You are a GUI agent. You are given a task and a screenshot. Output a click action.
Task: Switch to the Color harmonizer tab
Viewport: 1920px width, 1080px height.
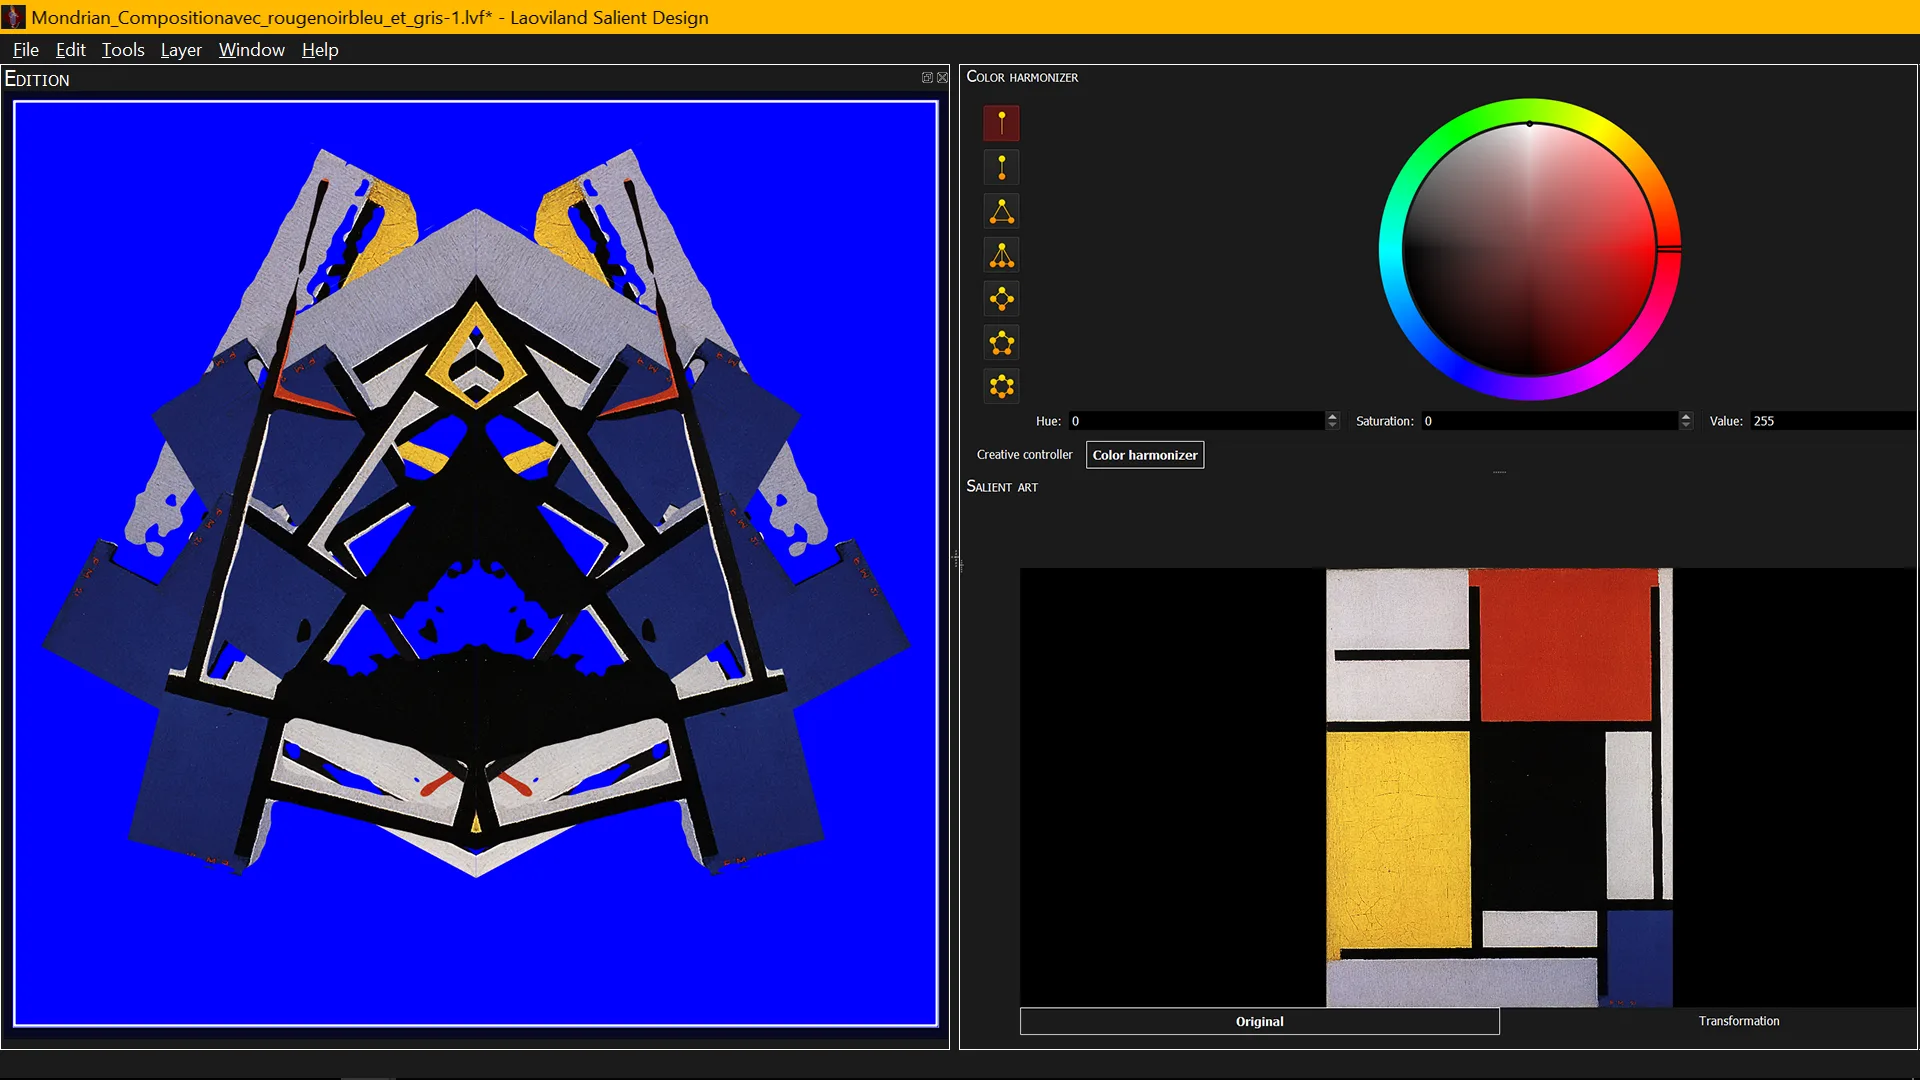(x=1145, y=455)
